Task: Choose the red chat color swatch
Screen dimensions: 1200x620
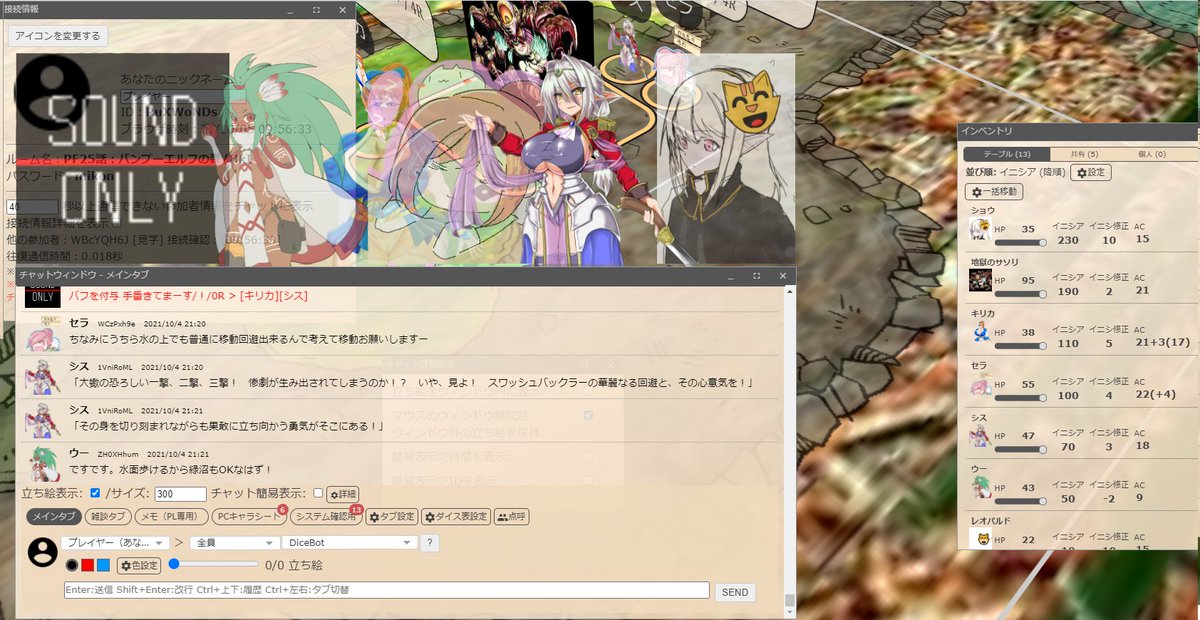Action: [87, 565]
